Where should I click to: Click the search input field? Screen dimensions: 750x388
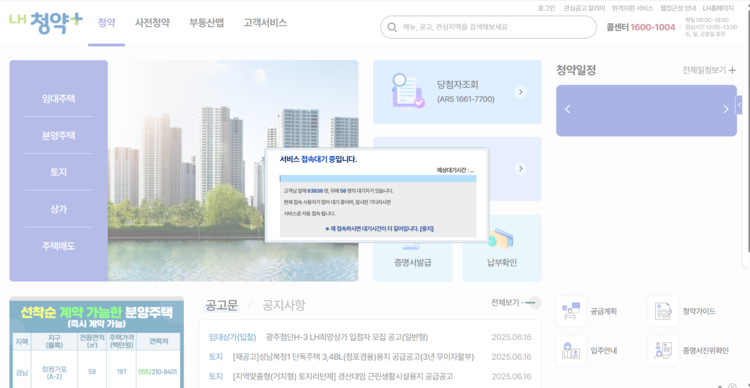coord(488,27)
